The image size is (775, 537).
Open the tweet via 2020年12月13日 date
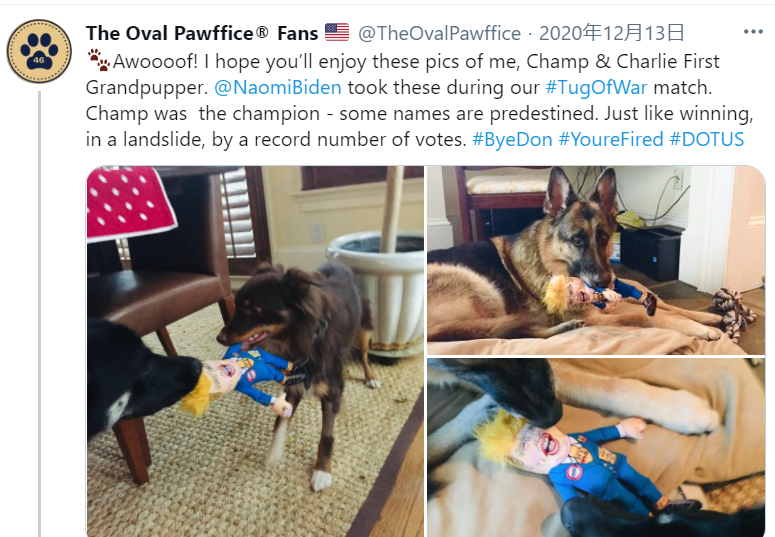611,33
